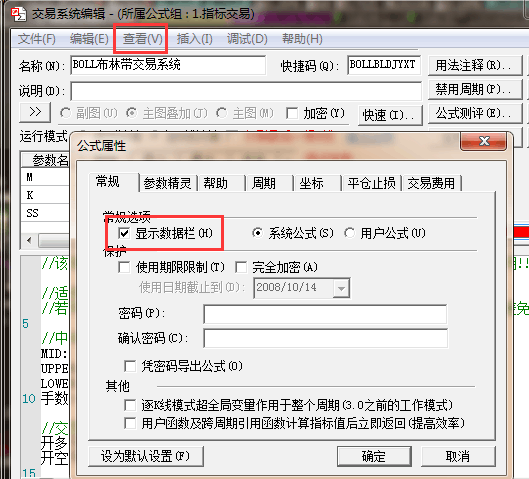Click the 确认密码(C) input field

(x=326, y=338)
